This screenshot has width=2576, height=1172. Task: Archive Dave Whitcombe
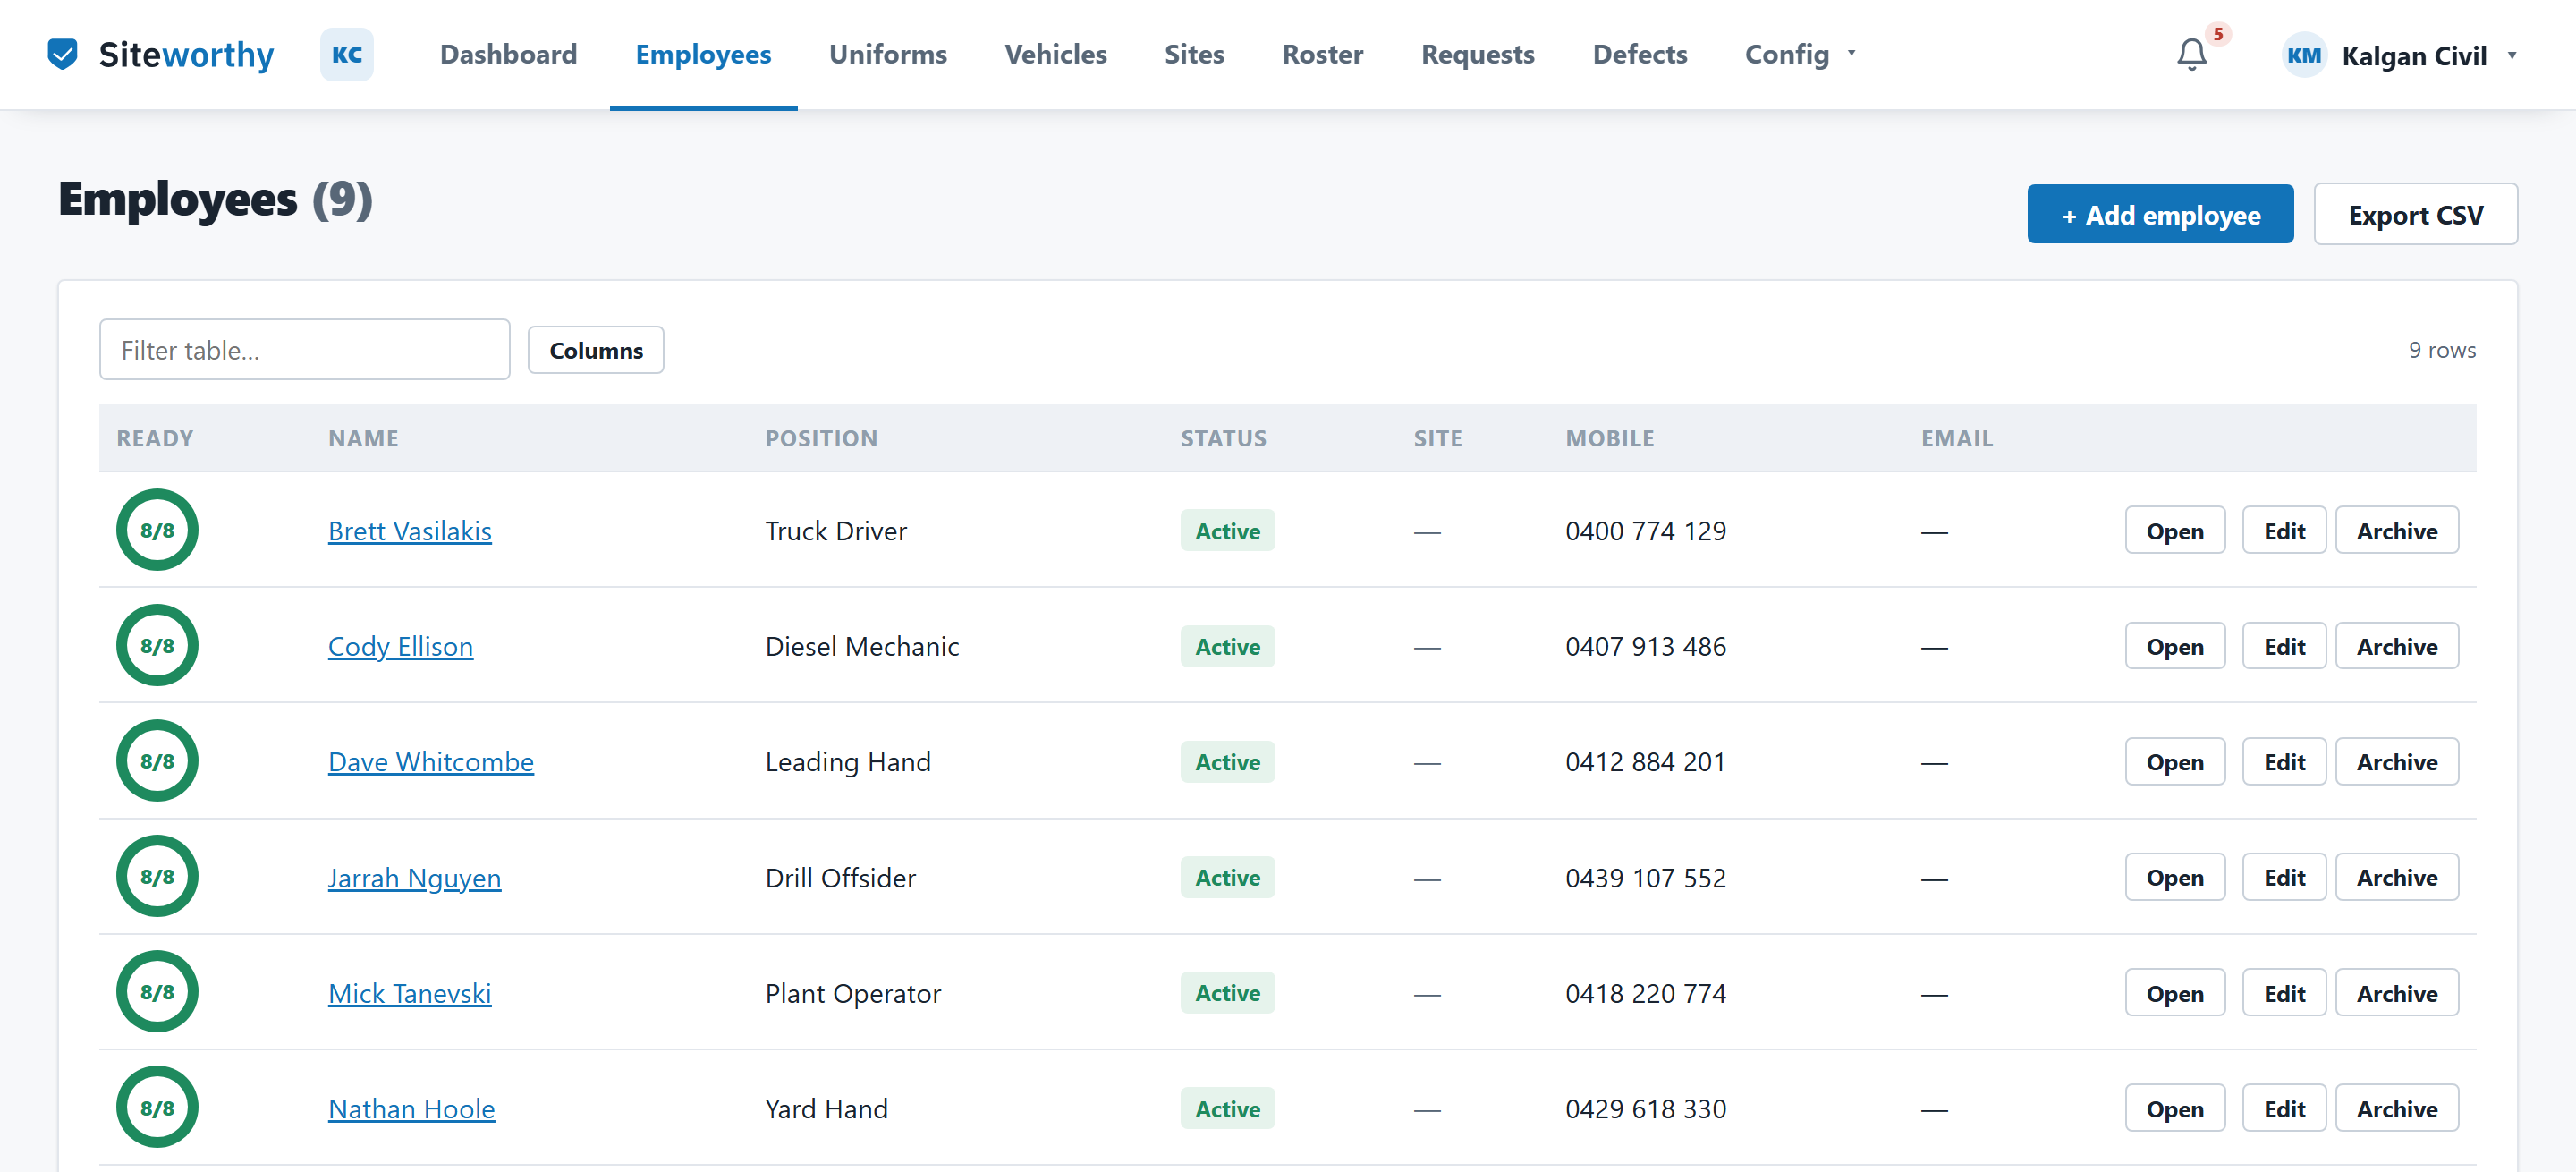[2397, 762]
